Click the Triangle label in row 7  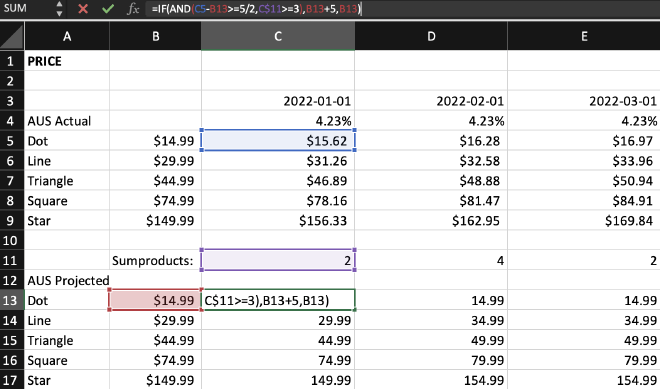pyautogui.click(x=67, y=181)
